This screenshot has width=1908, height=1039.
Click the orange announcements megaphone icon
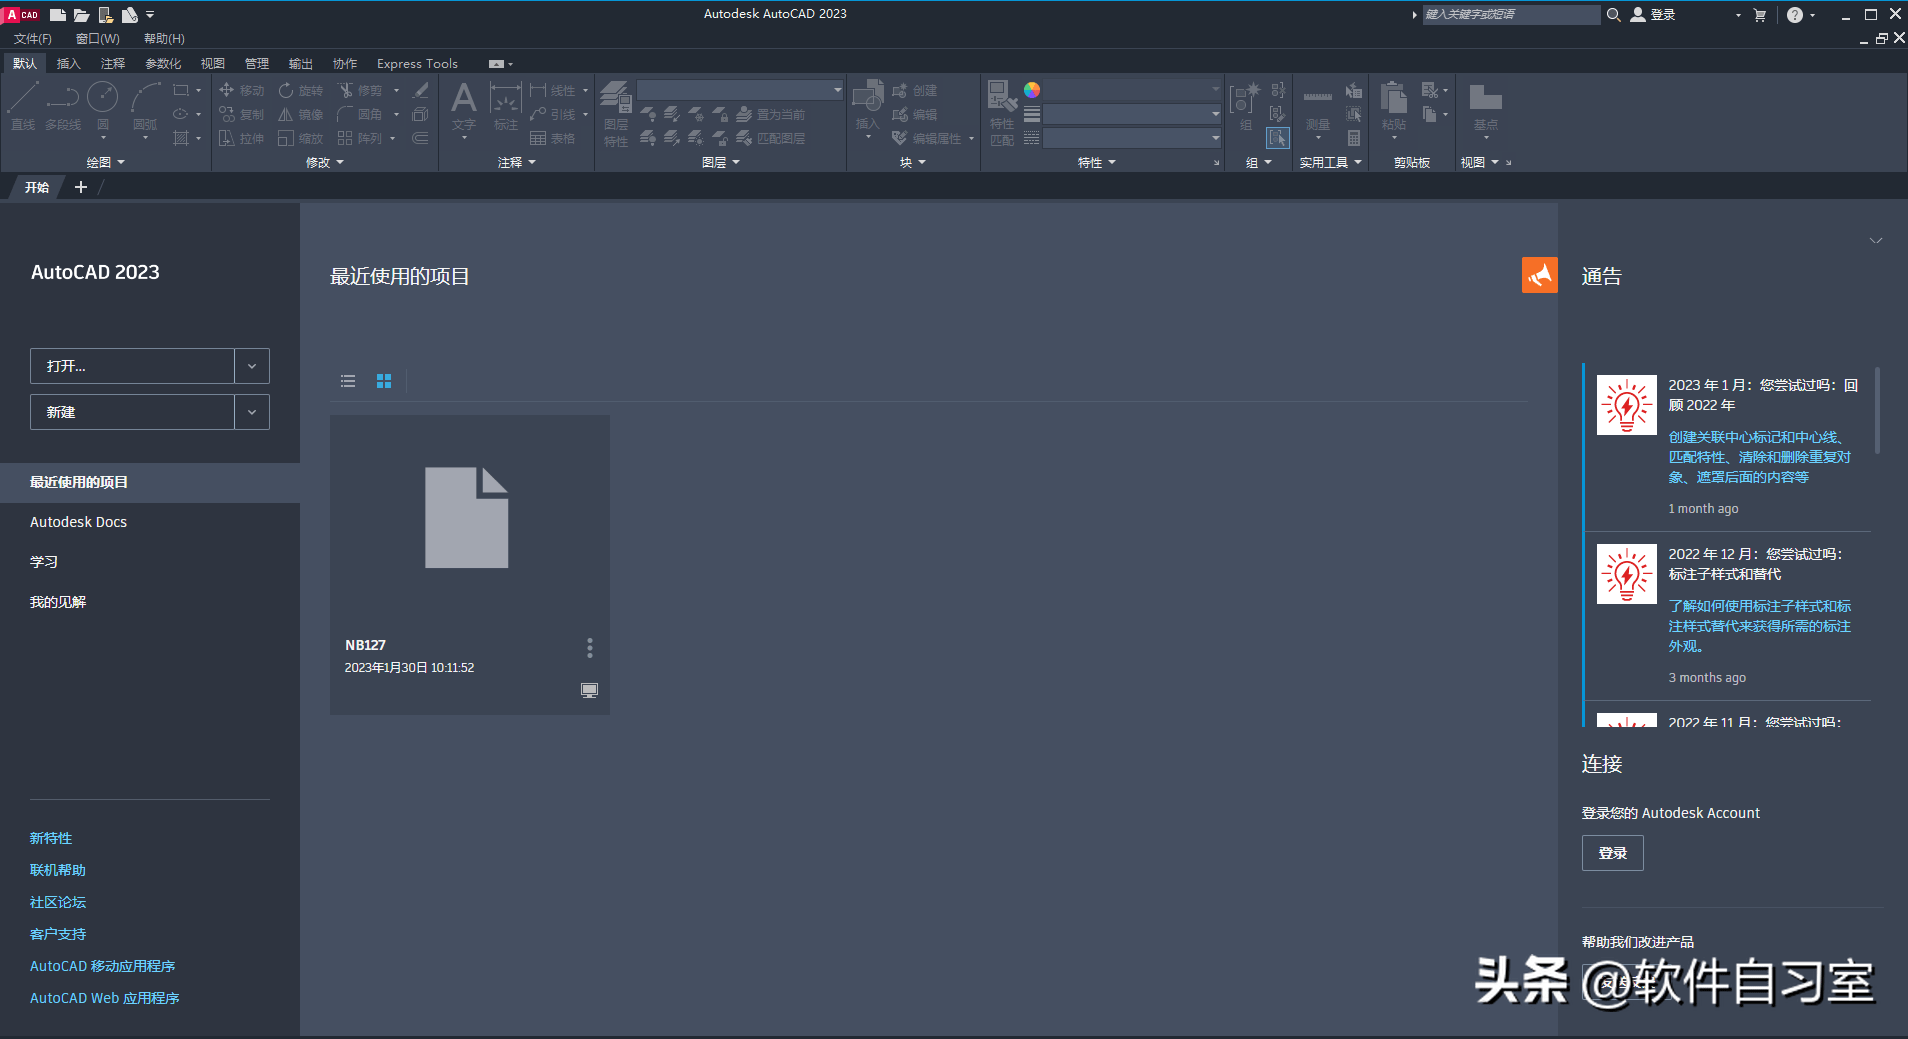tap(1540, 275)
